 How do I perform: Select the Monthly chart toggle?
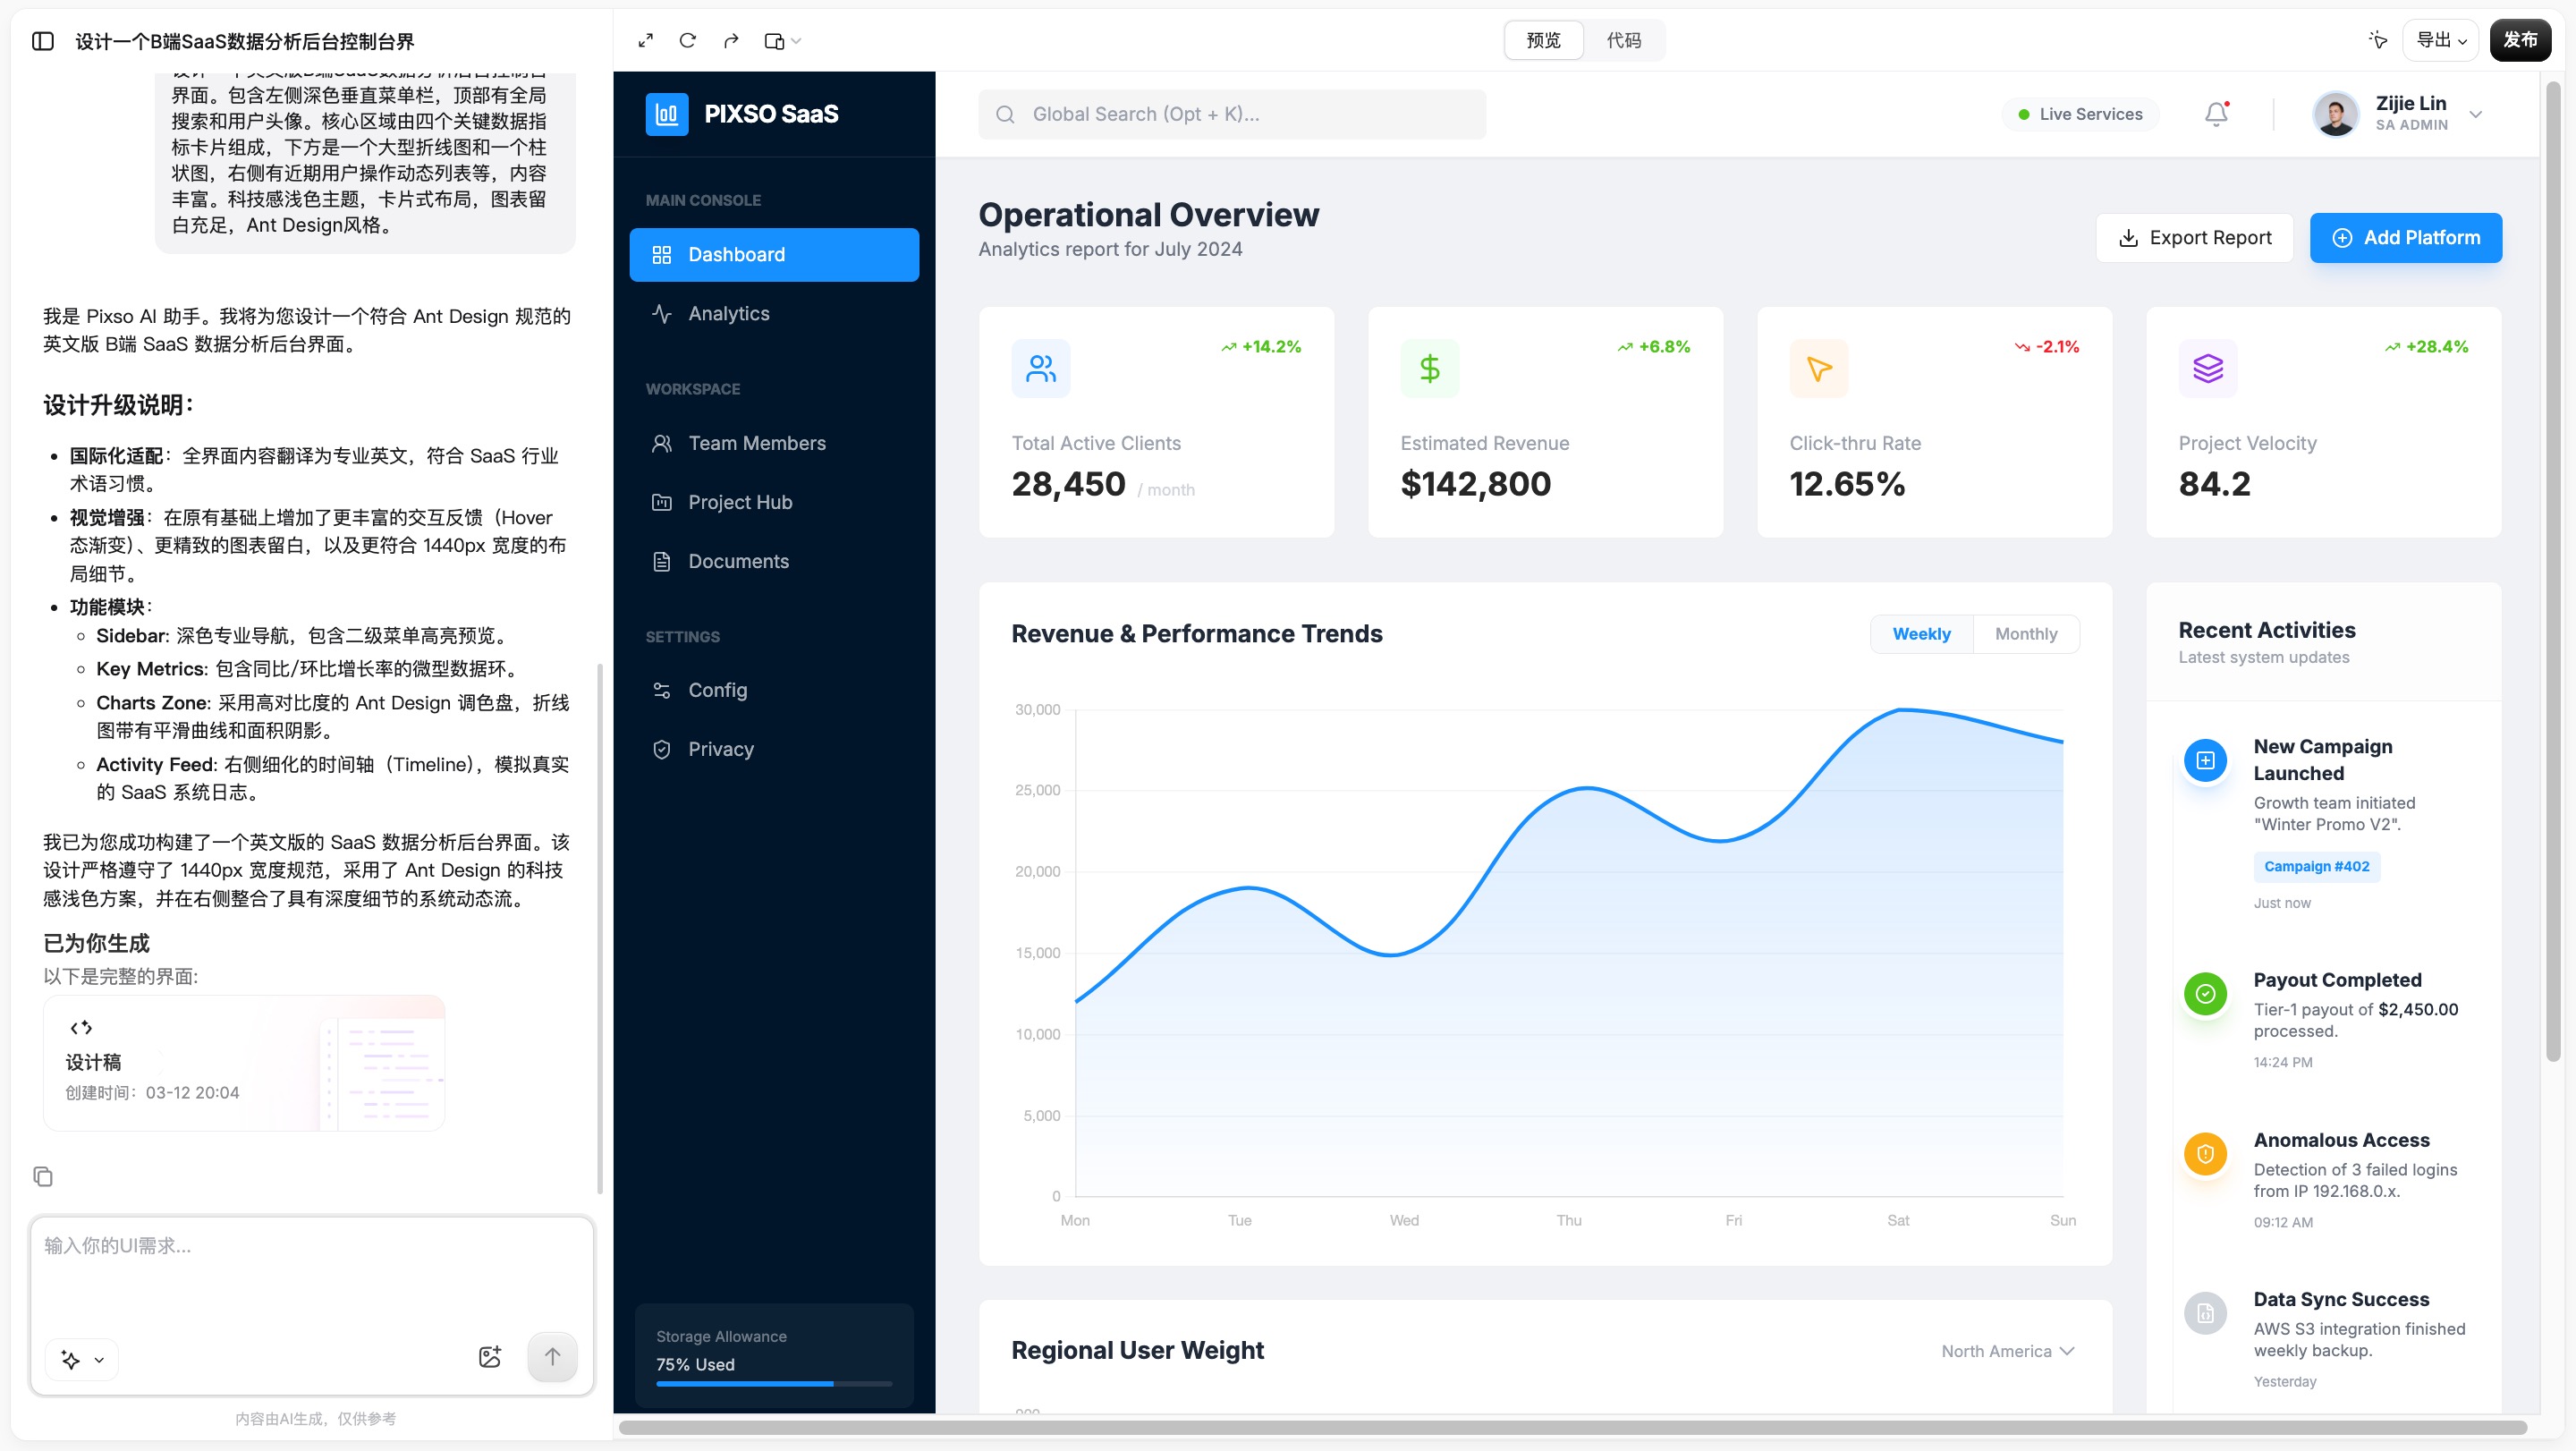coord(2026,634)
